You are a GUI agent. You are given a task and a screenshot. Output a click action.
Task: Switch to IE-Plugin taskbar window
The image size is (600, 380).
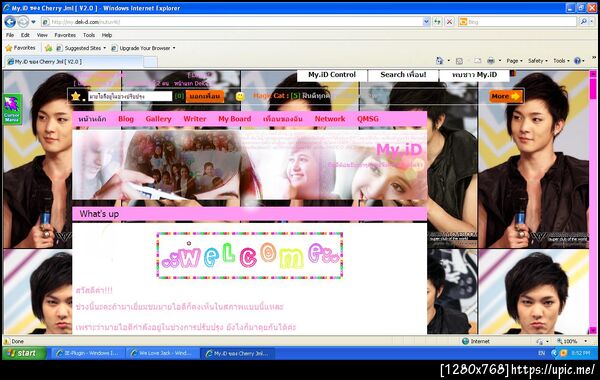coord(88,353)
